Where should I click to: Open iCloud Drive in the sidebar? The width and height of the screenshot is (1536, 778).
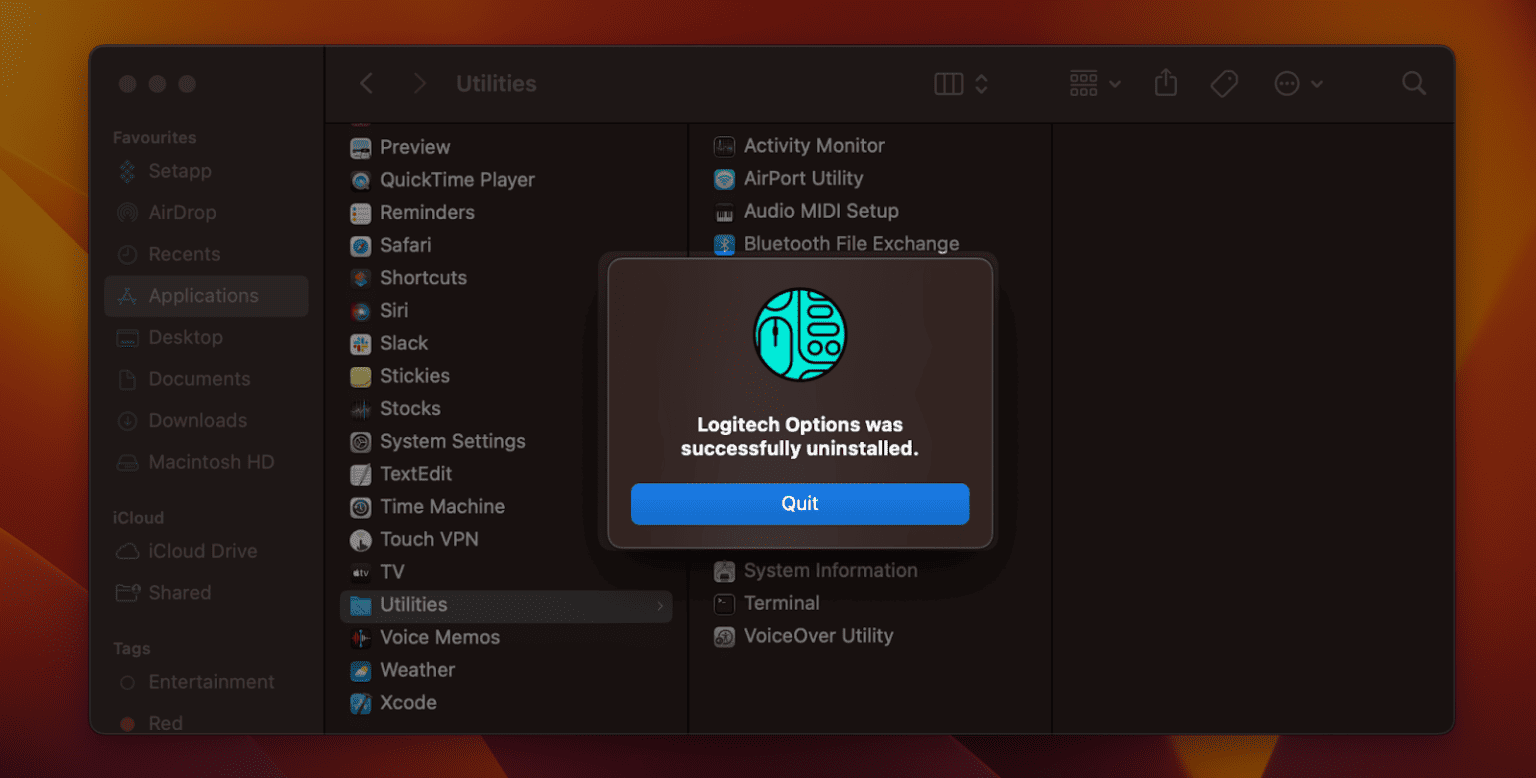(x=202, y=551)
